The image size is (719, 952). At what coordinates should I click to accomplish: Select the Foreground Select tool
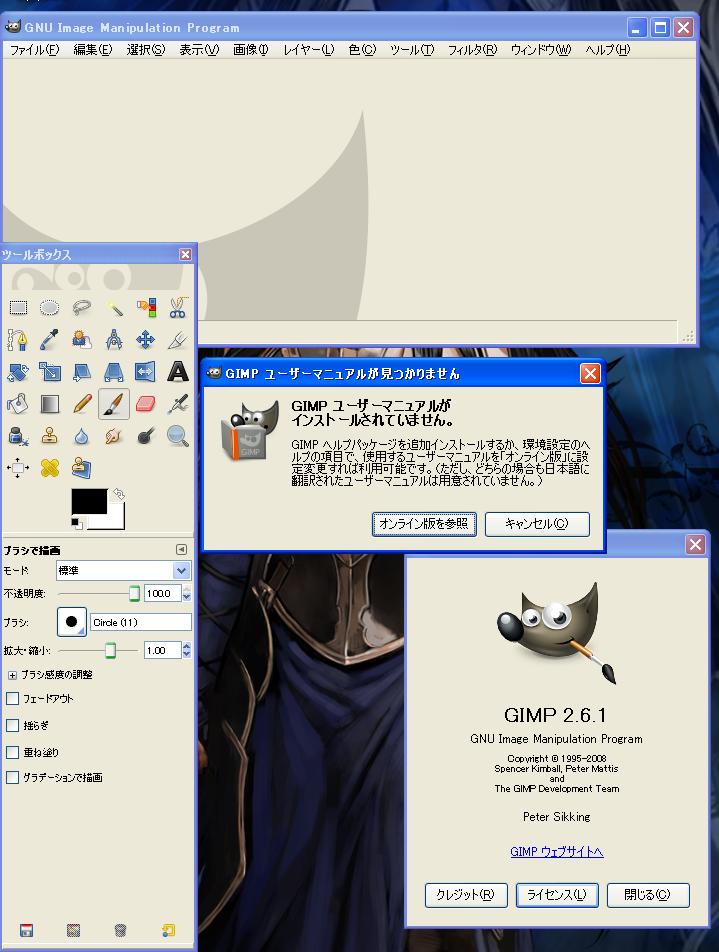(x=82, y=340)
